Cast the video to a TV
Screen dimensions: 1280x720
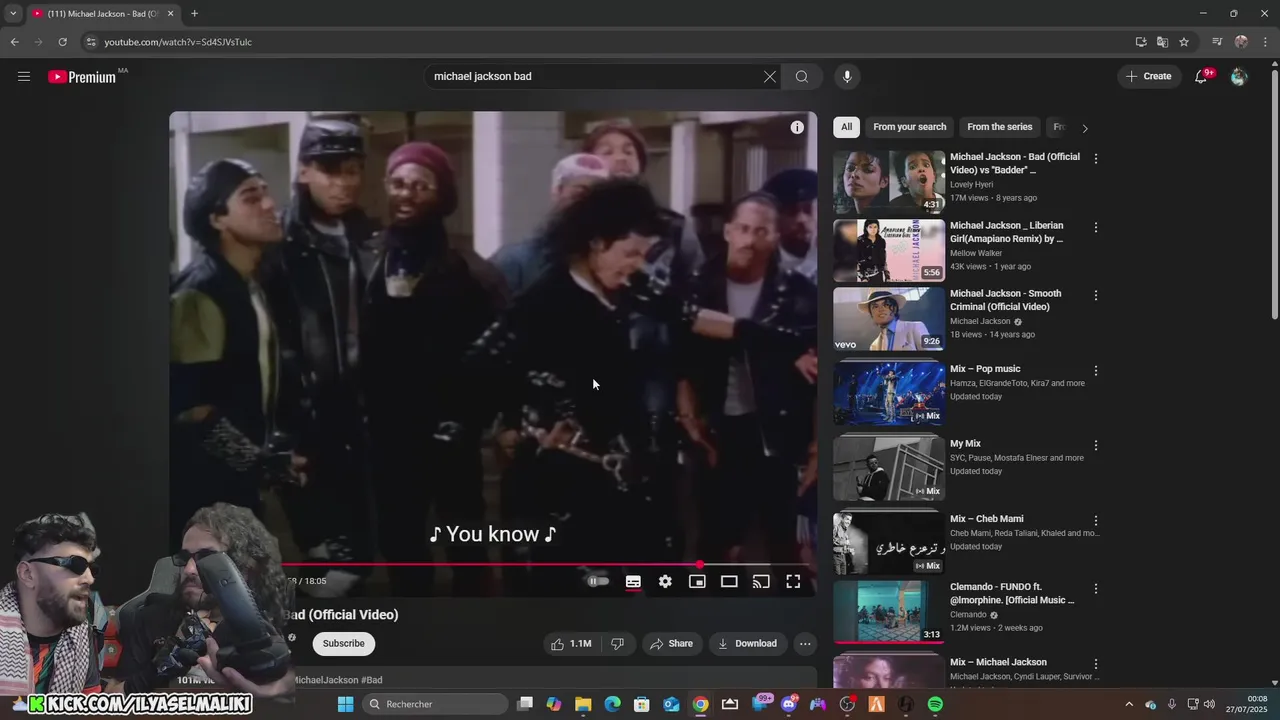tap(761, 581)
